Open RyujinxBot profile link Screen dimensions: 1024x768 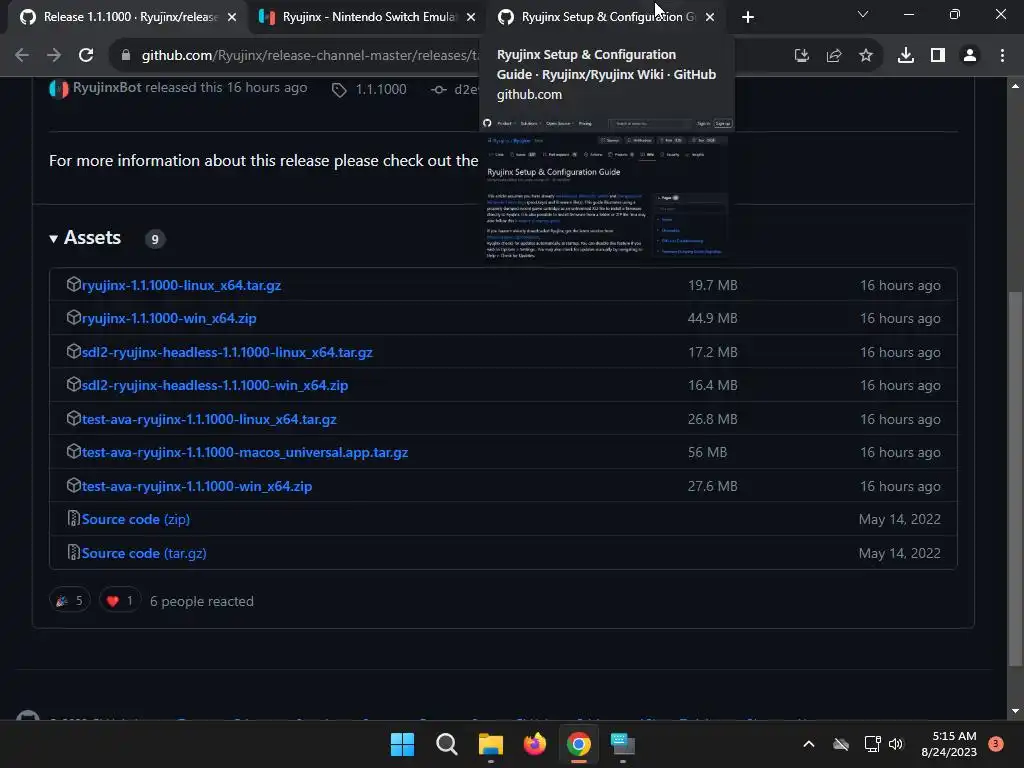coord(107,88)
